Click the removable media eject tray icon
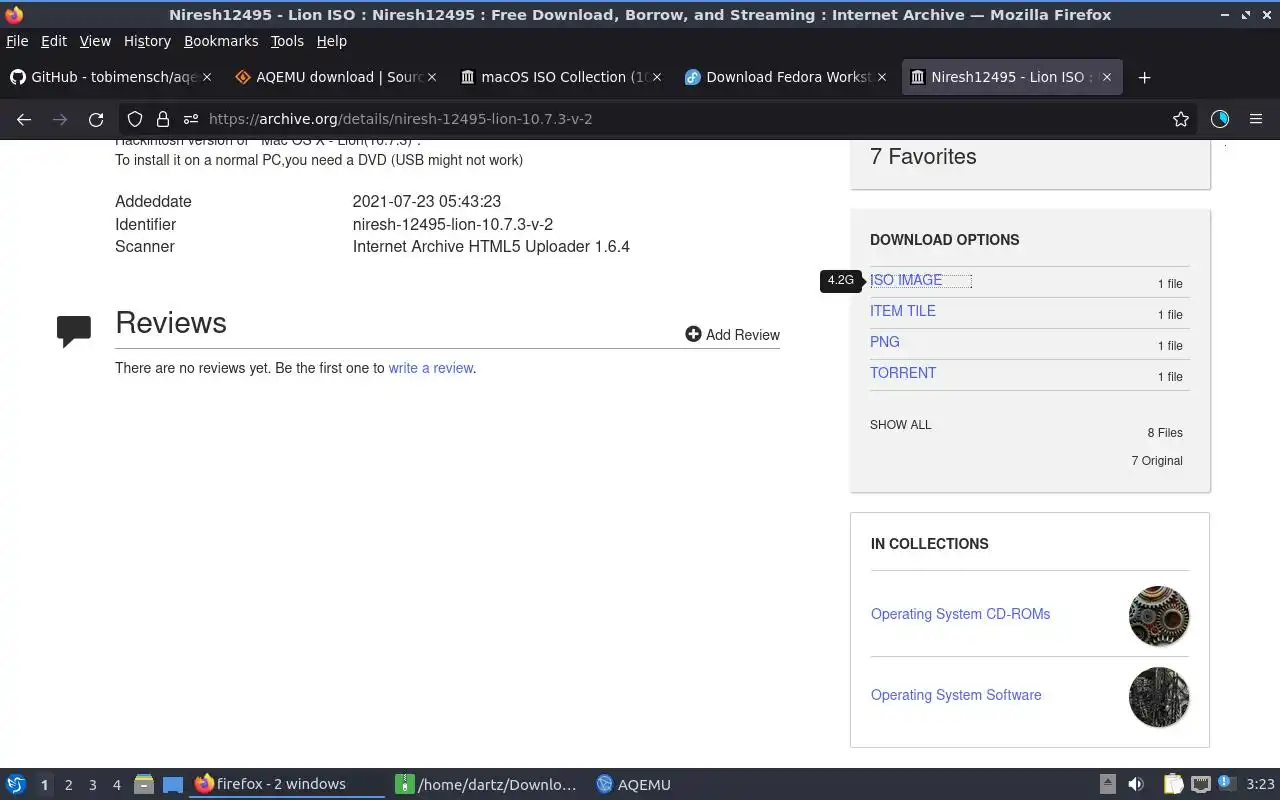 pyautogui.click(x=1108, y=784)
